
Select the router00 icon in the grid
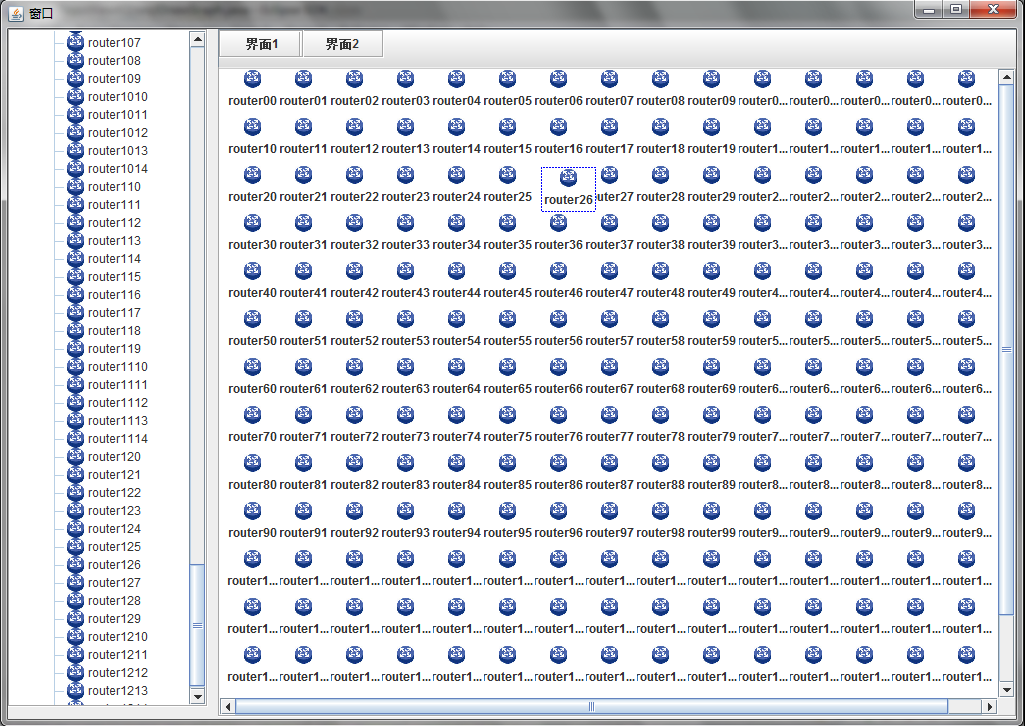tap(252, 79)
